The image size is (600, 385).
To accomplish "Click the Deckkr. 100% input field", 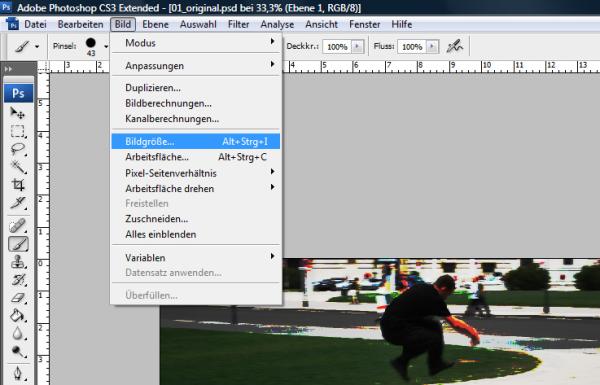I will (337, 47).
